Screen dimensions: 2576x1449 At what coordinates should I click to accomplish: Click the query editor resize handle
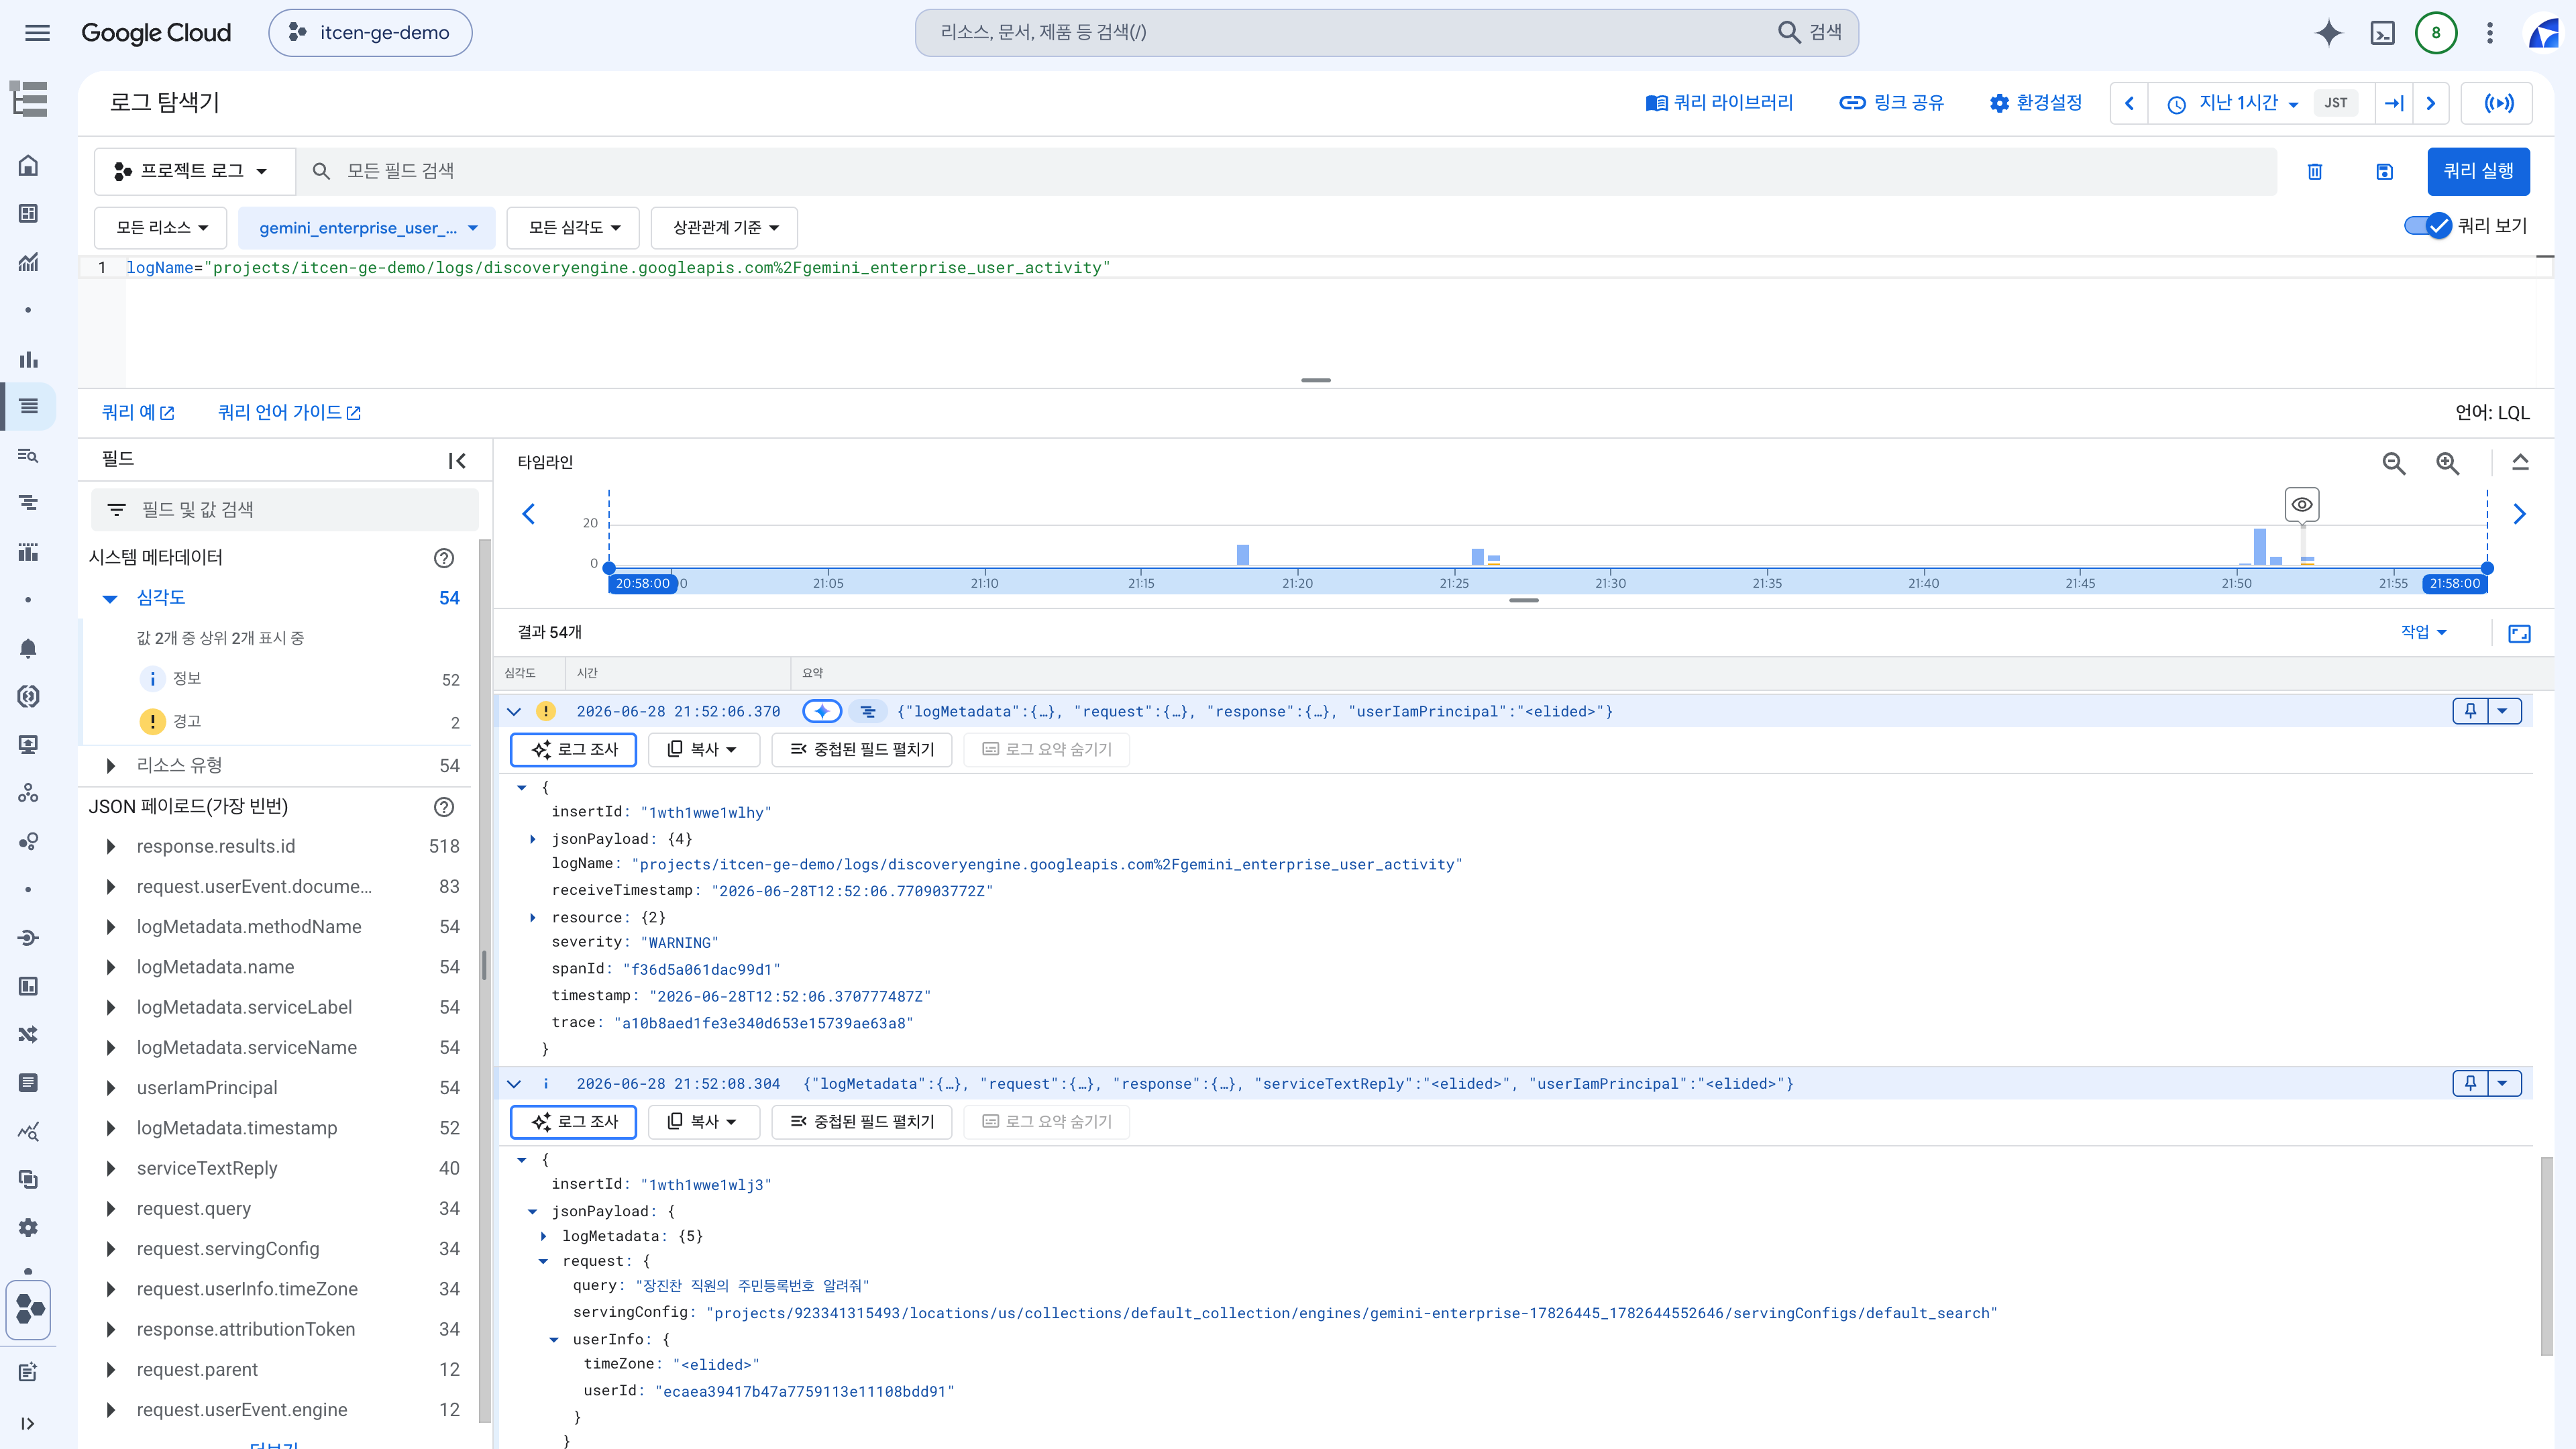click(x=1316, y=380)
